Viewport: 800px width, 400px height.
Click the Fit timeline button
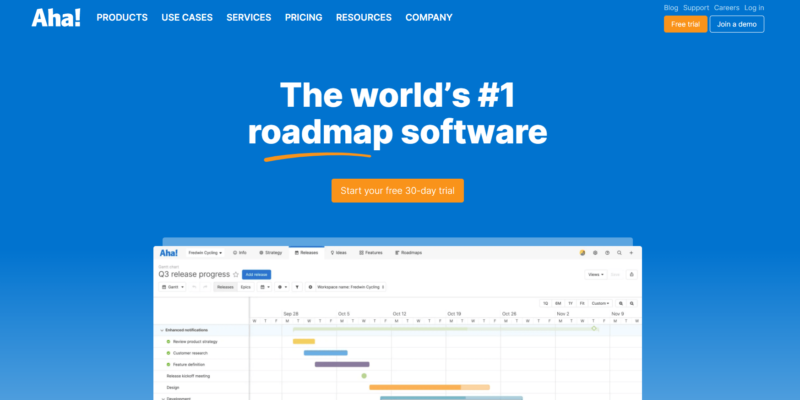coord(582,303)
